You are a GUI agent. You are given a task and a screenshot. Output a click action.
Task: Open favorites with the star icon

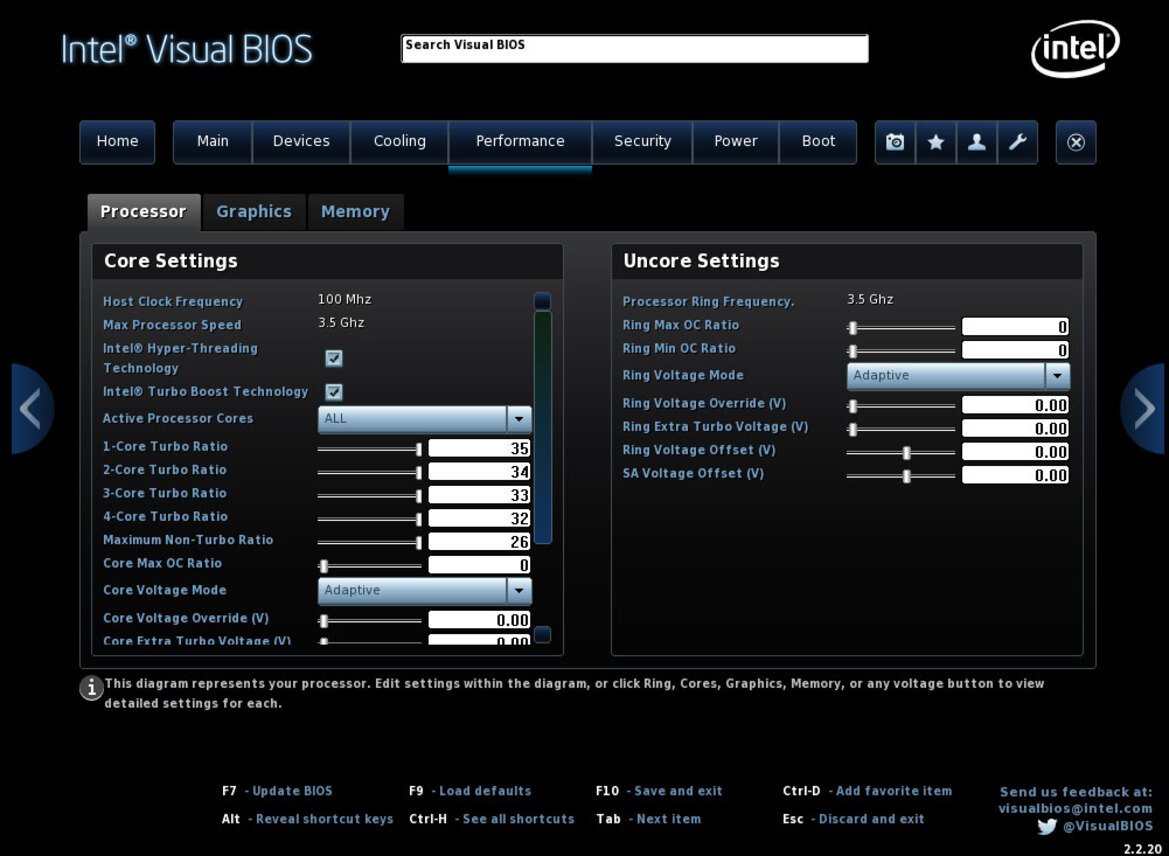click(x=936, y=142)
